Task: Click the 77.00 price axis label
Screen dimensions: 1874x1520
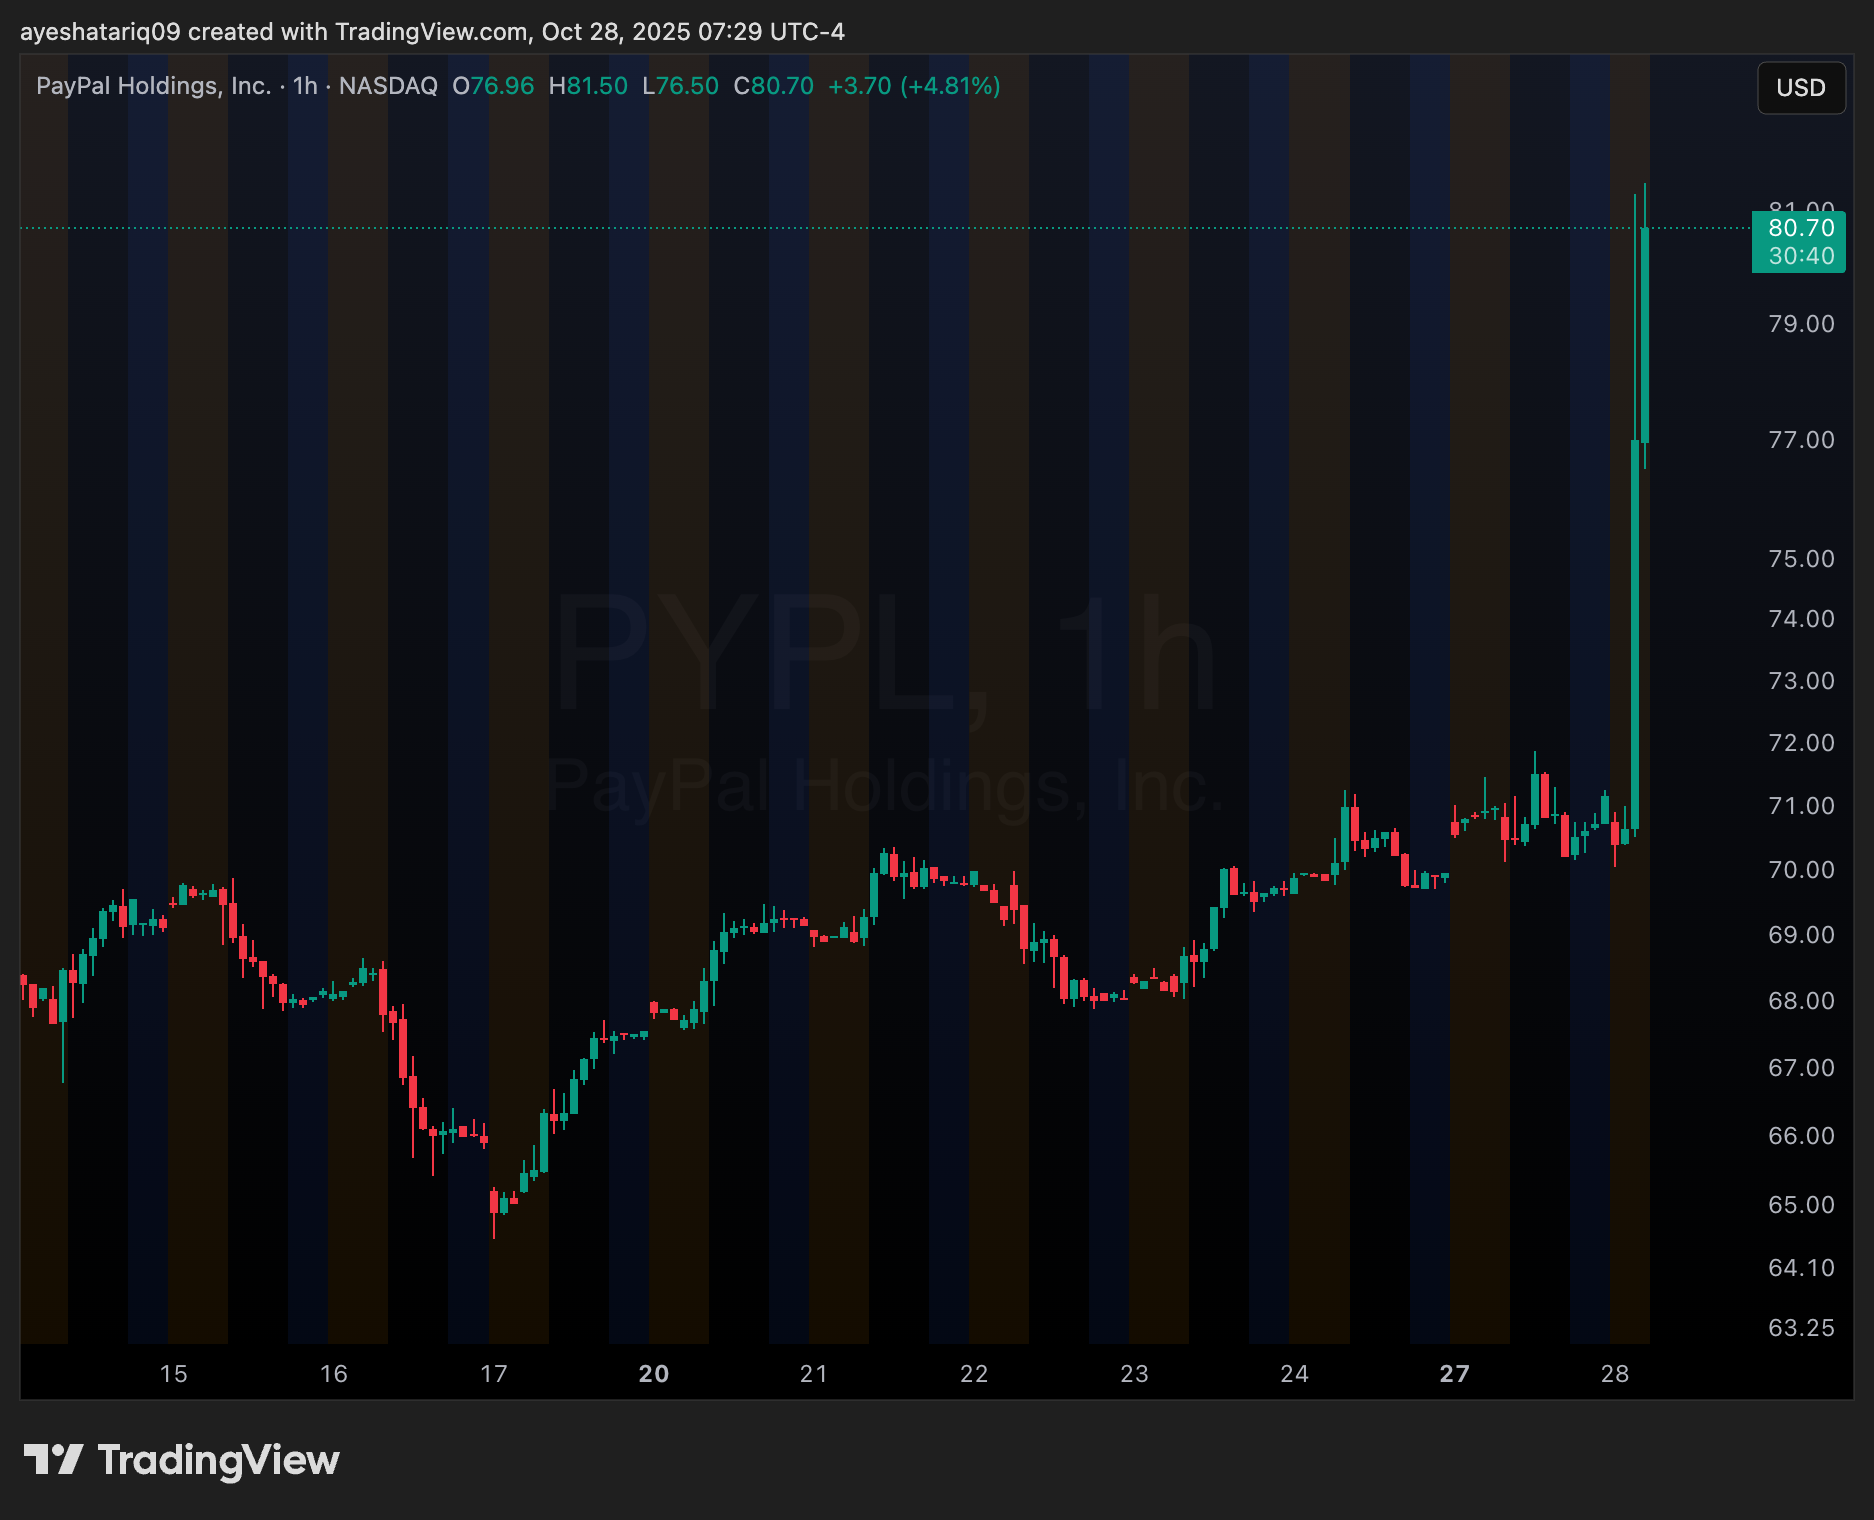Action: [x=1801, y=440]
